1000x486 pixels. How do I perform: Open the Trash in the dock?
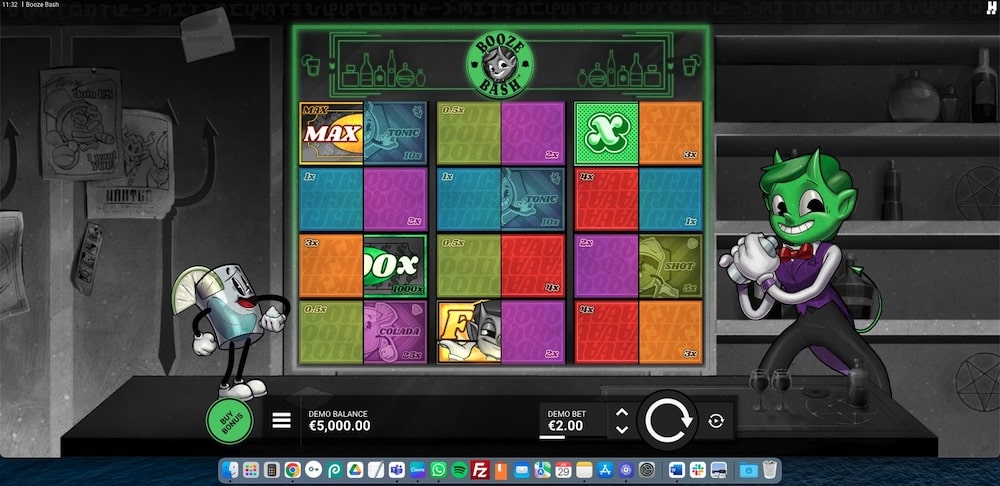[x=769, y=471]
